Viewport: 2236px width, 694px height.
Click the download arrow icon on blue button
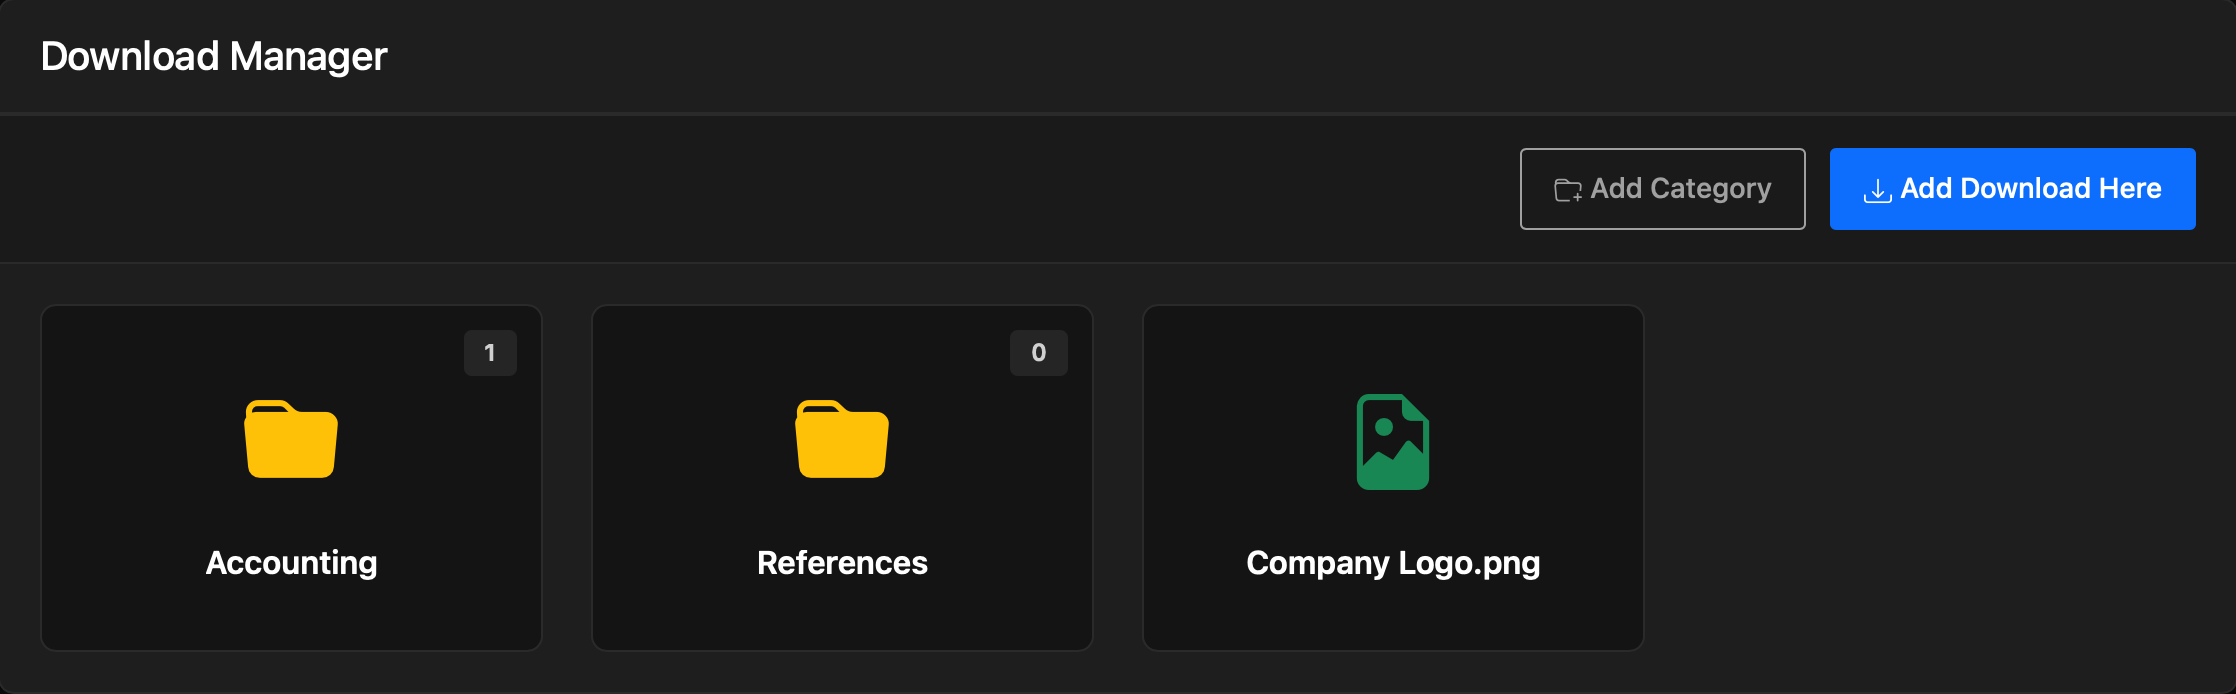(1877, 190)
